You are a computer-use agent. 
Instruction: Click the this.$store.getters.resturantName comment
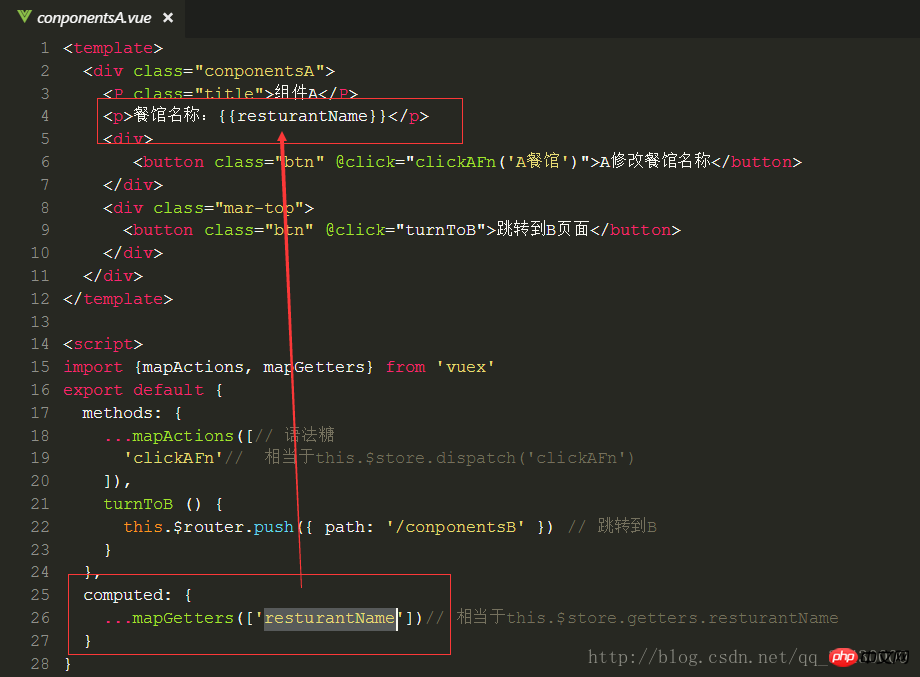tap(672, 618)
